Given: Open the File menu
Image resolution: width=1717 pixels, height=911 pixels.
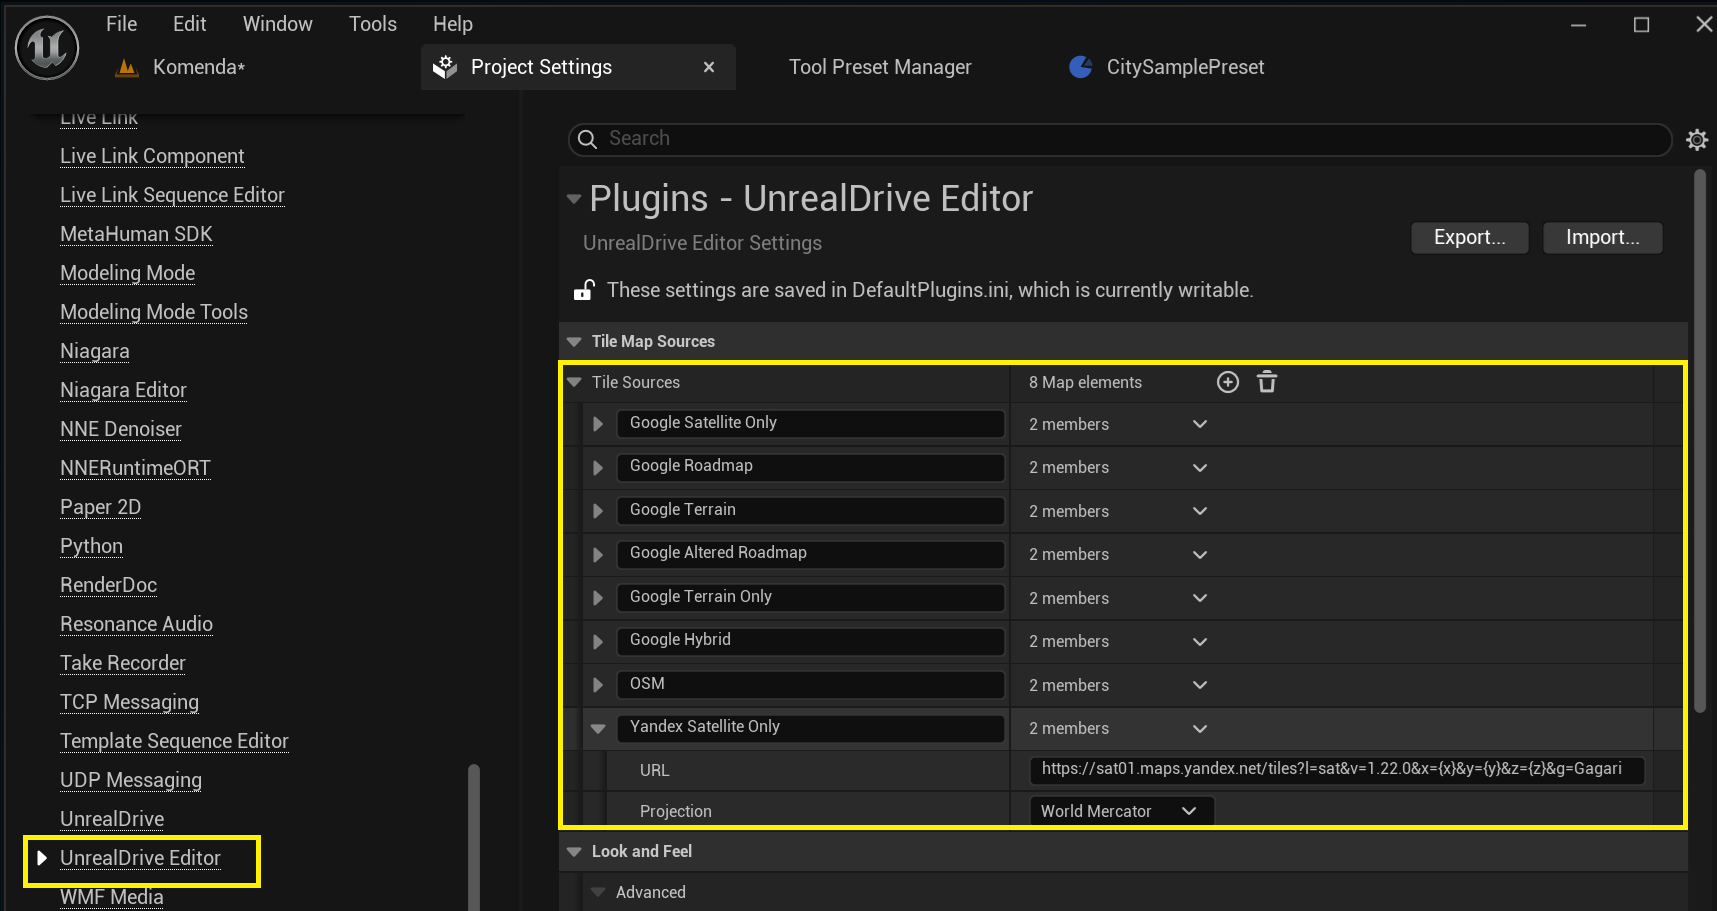Looking at the screenshot, I should 122,24.
